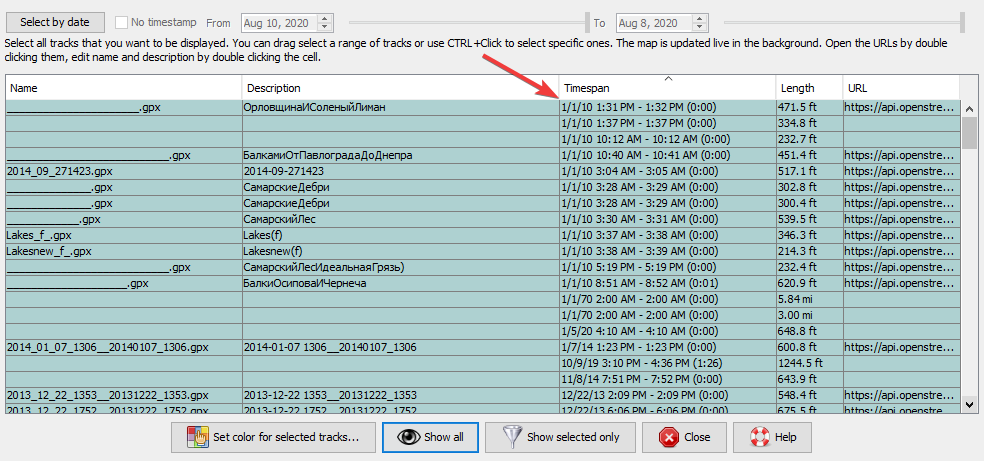Increment the From date with up spinner
The height and width of the screenshot is (461, 984).
click(x=327, y=18)
